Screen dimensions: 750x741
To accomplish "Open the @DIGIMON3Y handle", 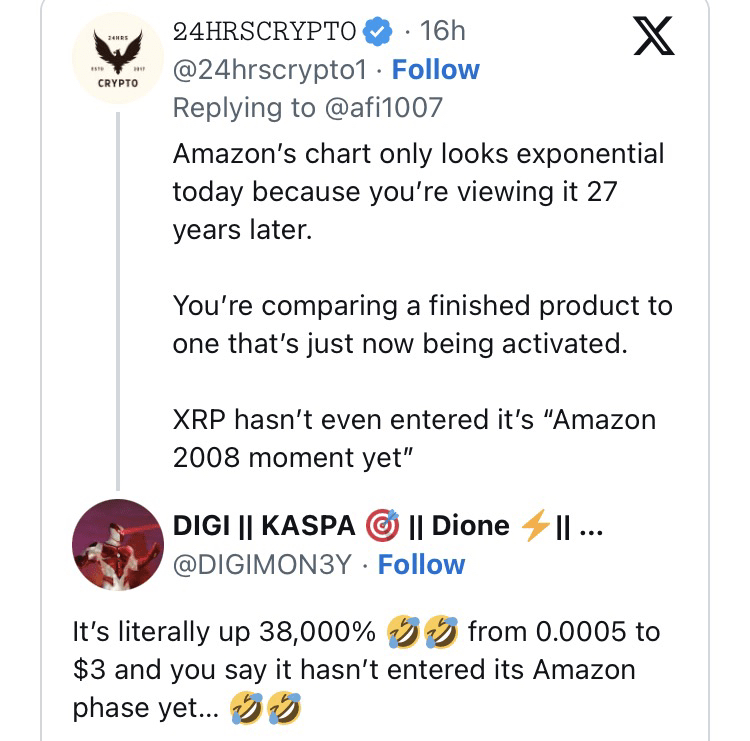I will click(262, 565).
